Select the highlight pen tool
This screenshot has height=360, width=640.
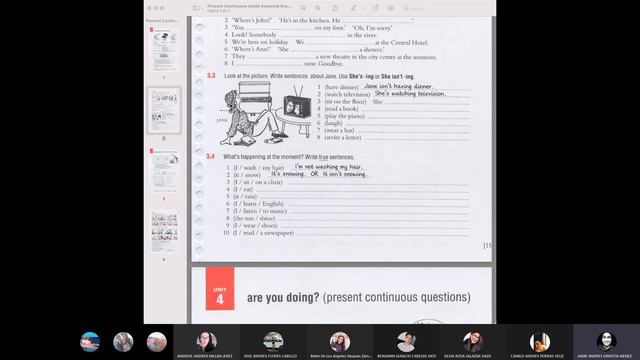tap(354, 8)
